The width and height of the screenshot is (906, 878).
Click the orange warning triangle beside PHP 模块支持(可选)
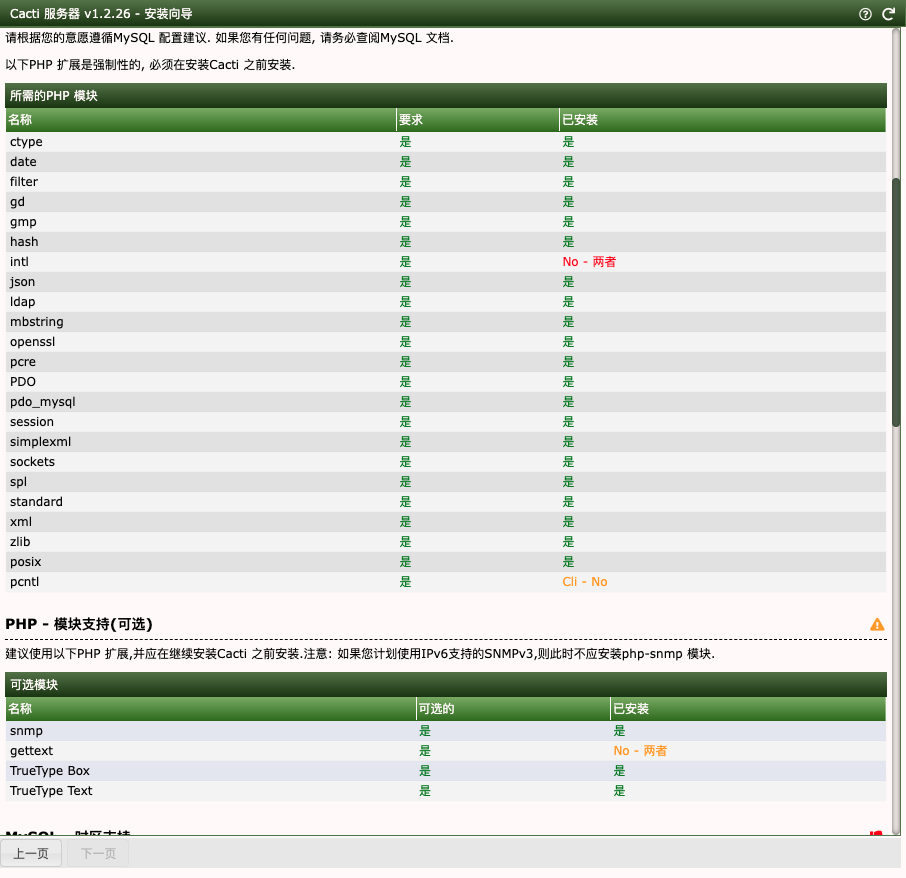click(877, 624)
